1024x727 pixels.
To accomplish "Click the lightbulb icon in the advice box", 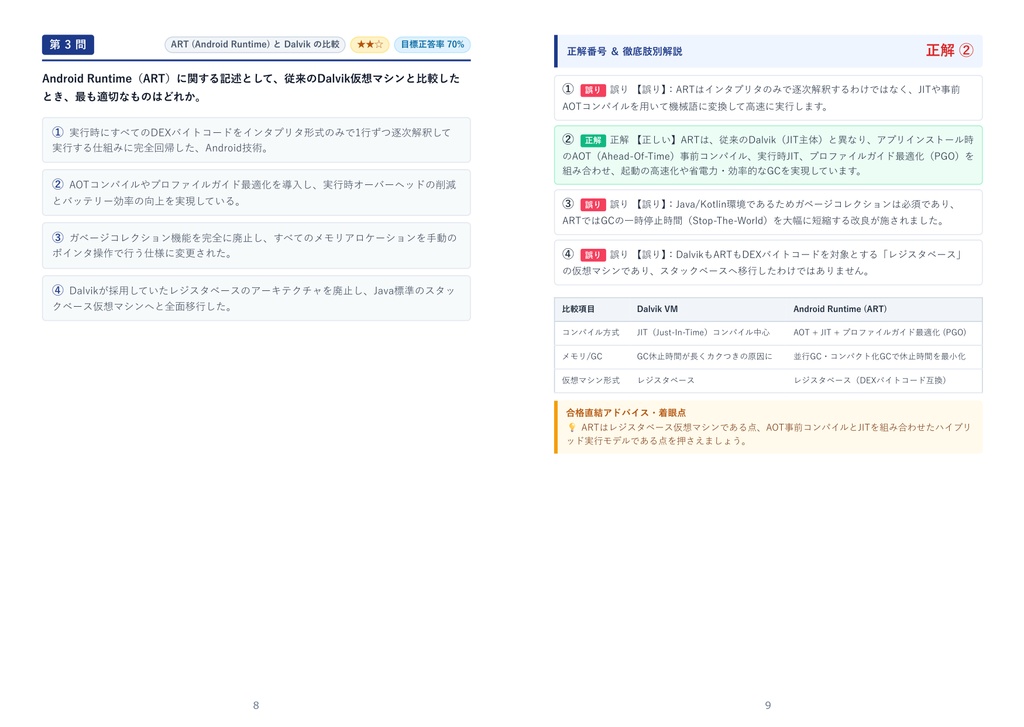I will click(x=571, y=427).
